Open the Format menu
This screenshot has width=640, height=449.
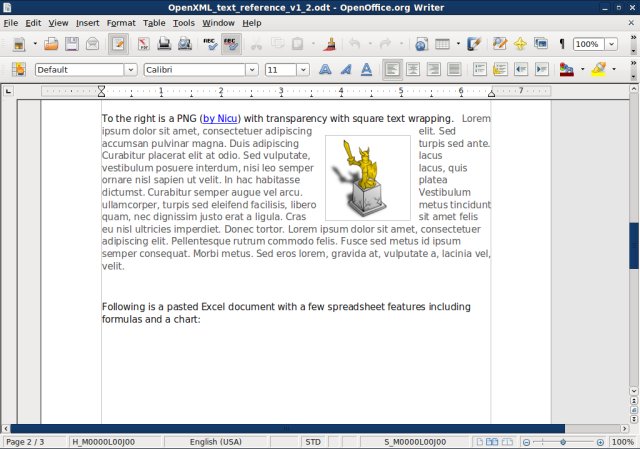pos(121,23)
